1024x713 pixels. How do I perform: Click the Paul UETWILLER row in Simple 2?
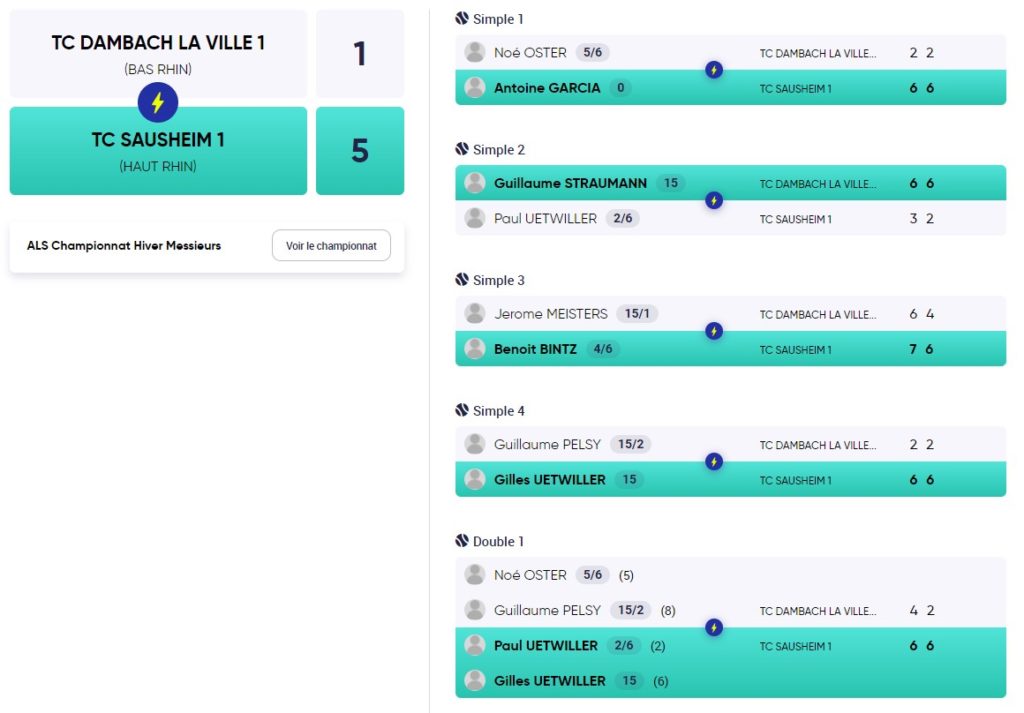730,218
